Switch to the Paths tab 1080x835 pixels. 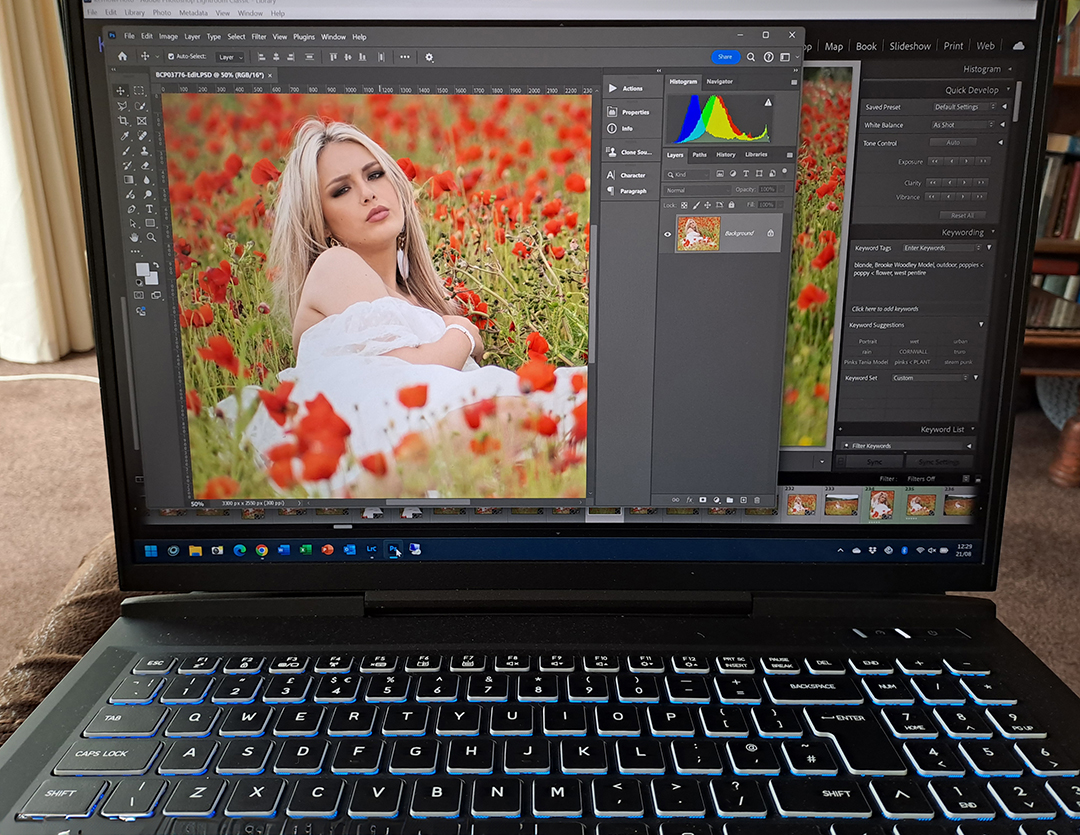pyautogui.click(x=699, y=155)
